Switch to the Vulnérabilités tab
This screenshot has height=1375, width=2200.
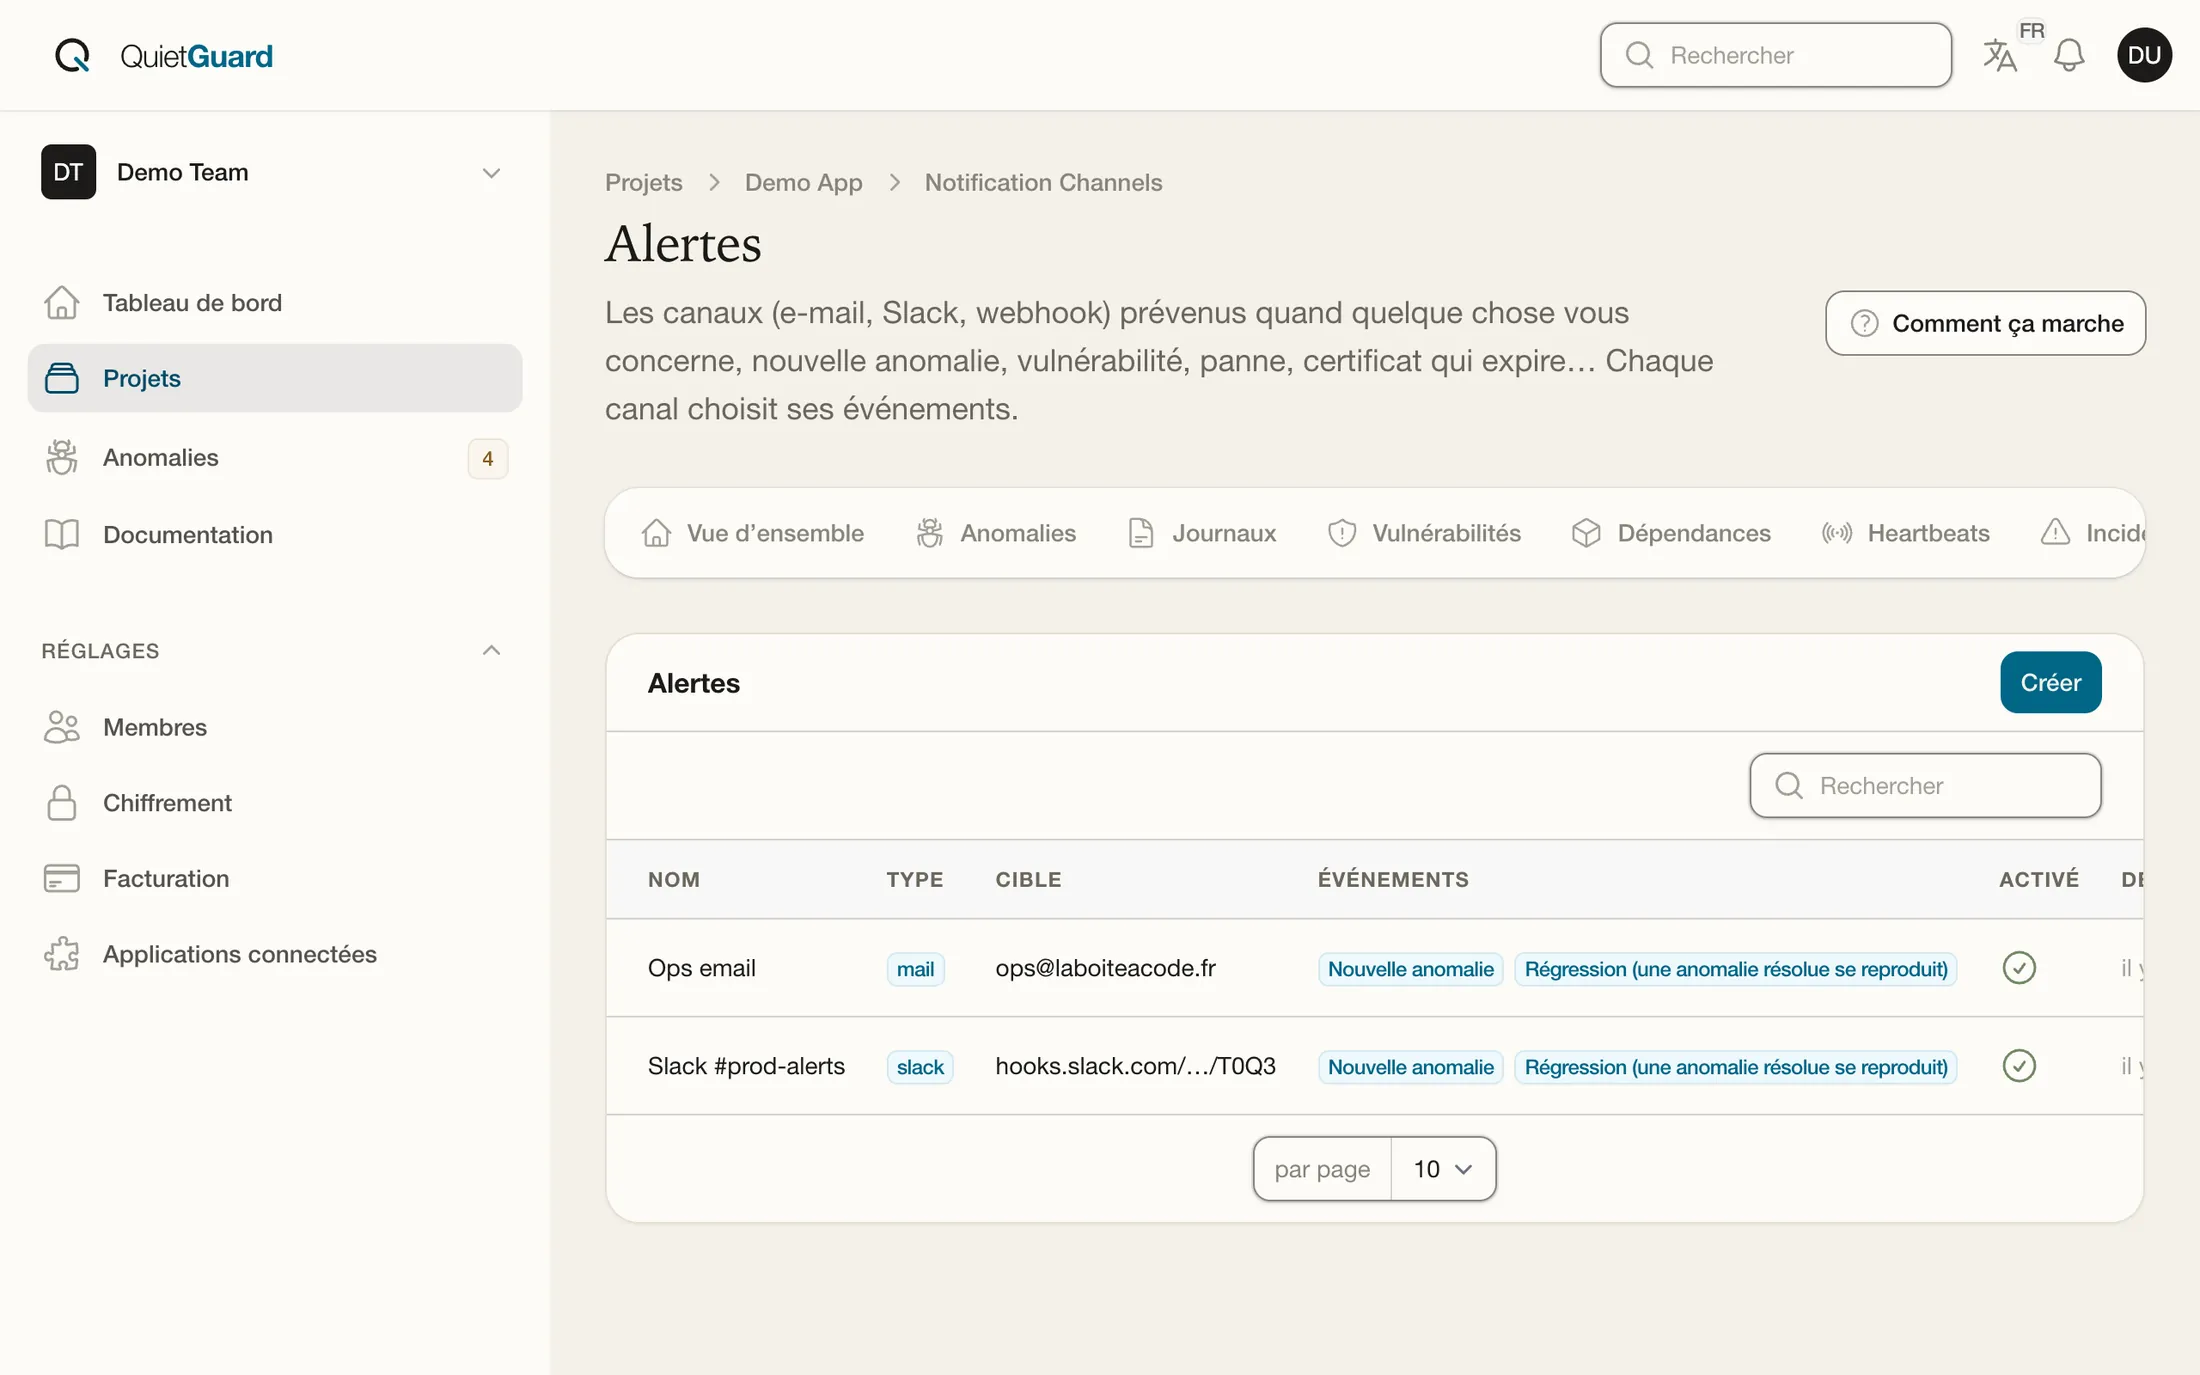[x=1424, y=533]
